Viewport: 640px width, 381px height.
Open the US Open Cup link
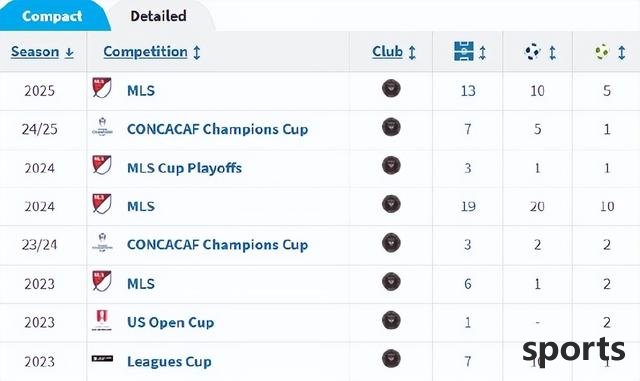click(x=171, y=322)
